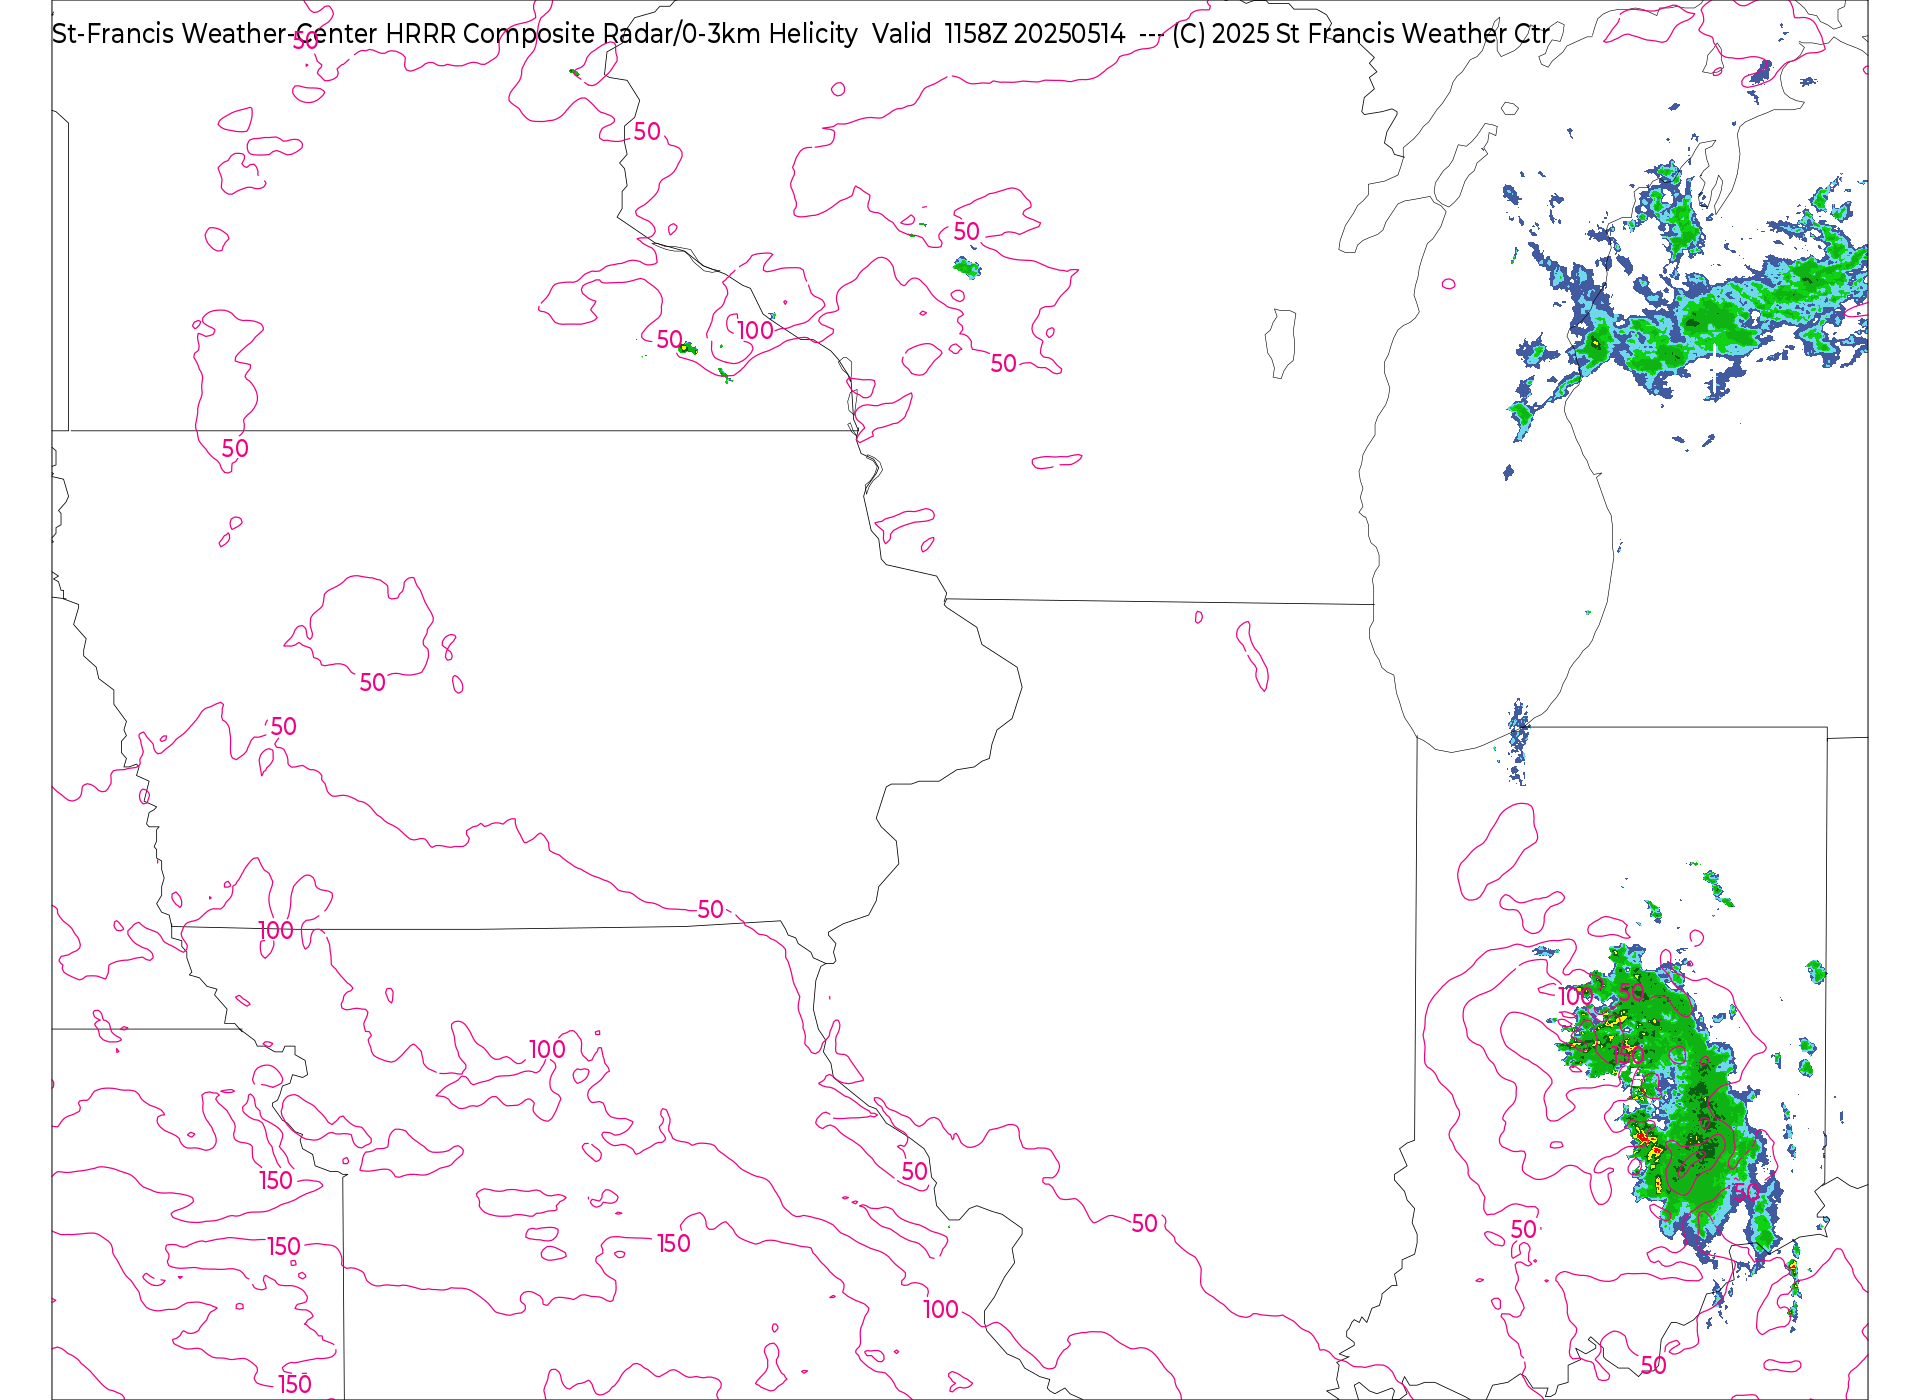Click the 'HRRR Composite Radar/0-3km Helicity' title text

click(x=621, y=34)
